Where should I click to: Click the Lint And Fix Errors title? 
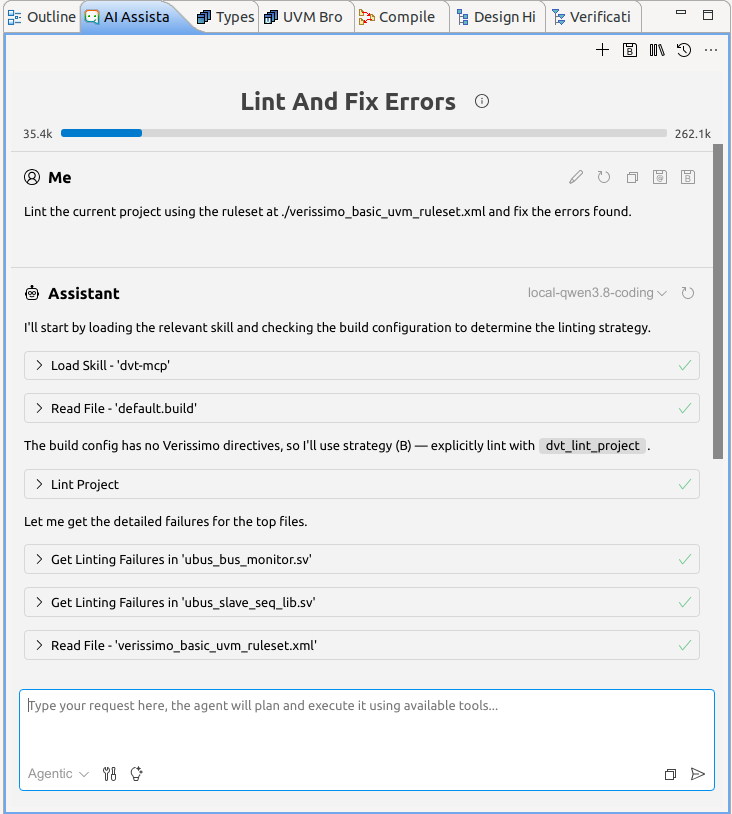(x=348, y=101)
